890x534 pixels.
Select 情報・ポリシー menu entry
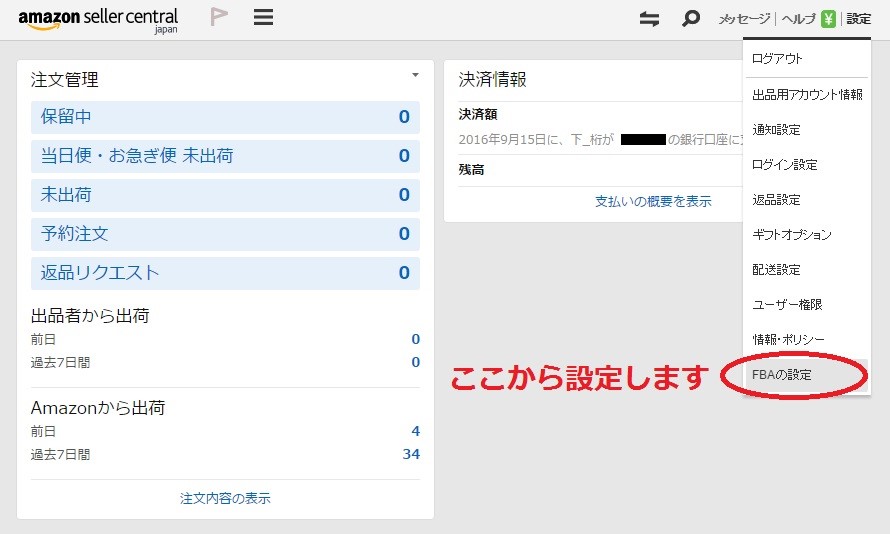(x=788, y=339)
